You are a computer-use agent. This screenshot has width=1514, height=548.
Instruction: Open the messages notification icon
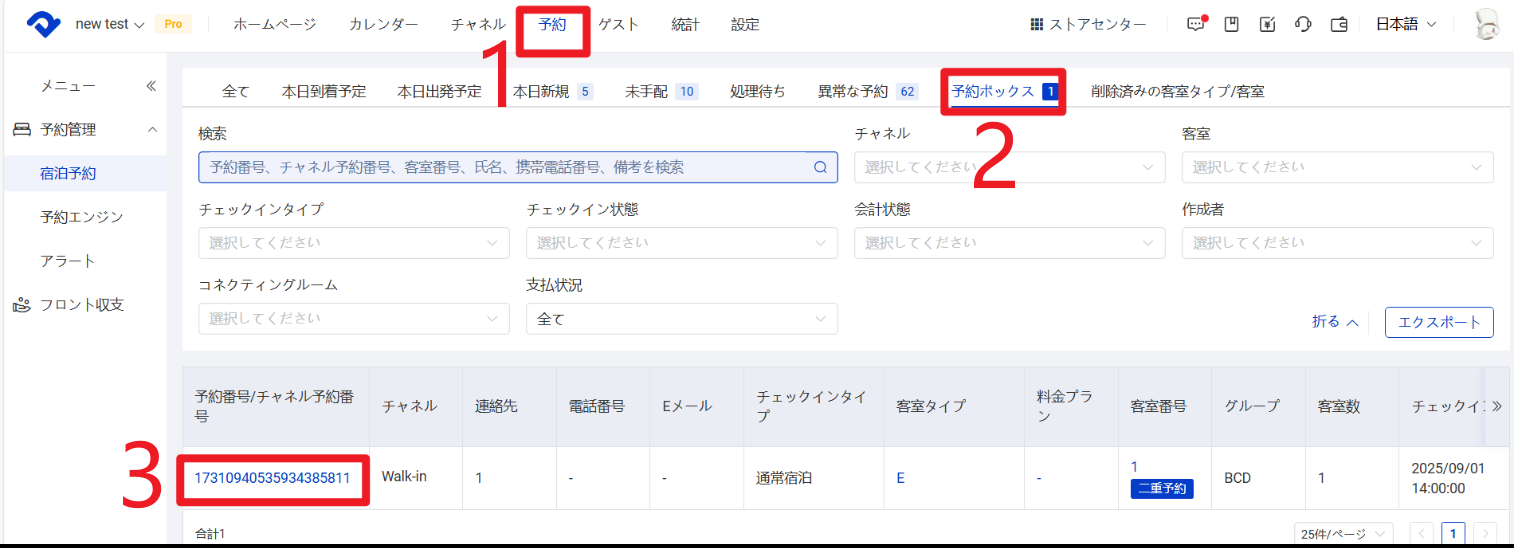point(1196,25)
